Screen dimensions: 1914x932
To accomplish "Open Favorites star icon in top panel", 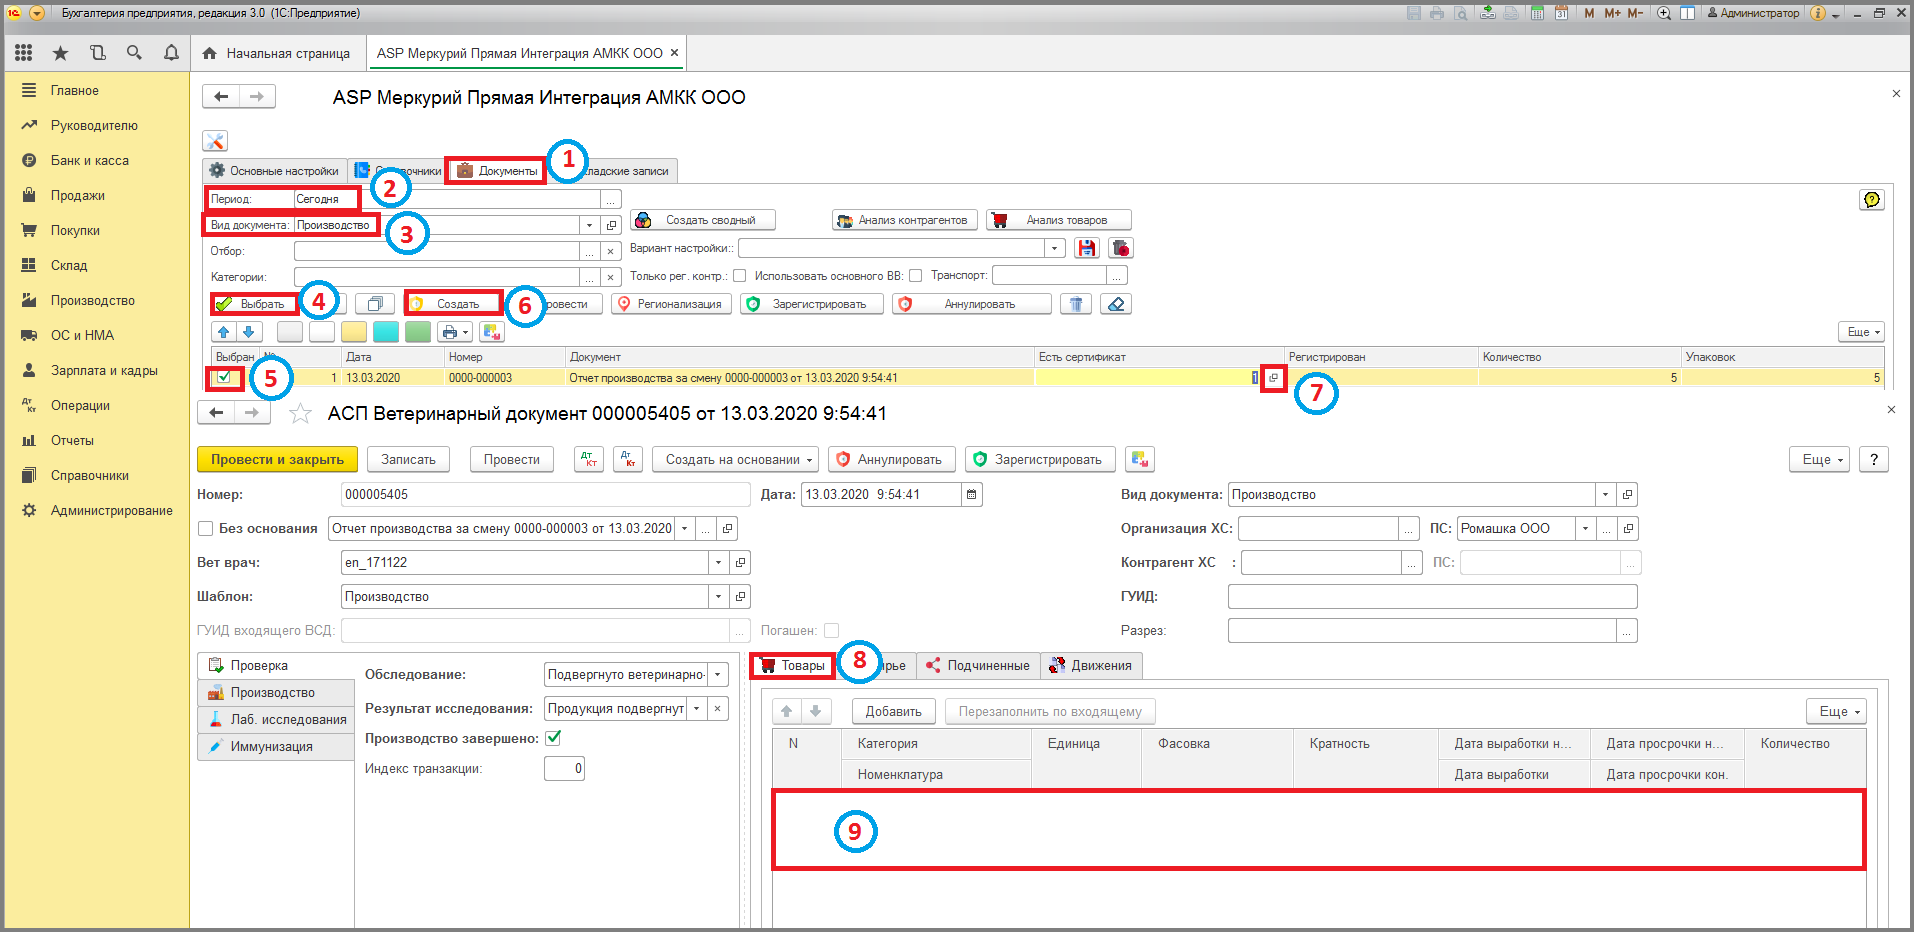I will click(x=60, y=53).
